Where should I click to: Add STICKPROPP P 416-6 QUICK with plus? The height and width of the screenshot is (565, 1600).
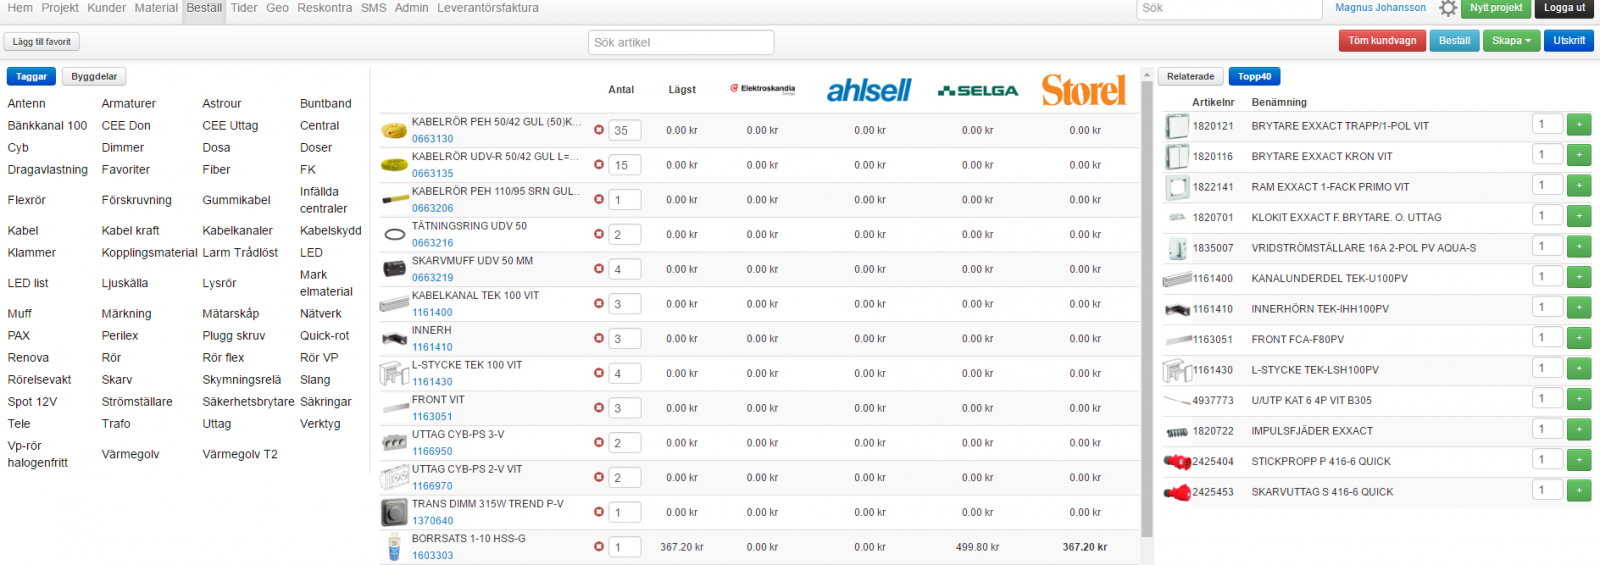click(x=1578, y=461)
